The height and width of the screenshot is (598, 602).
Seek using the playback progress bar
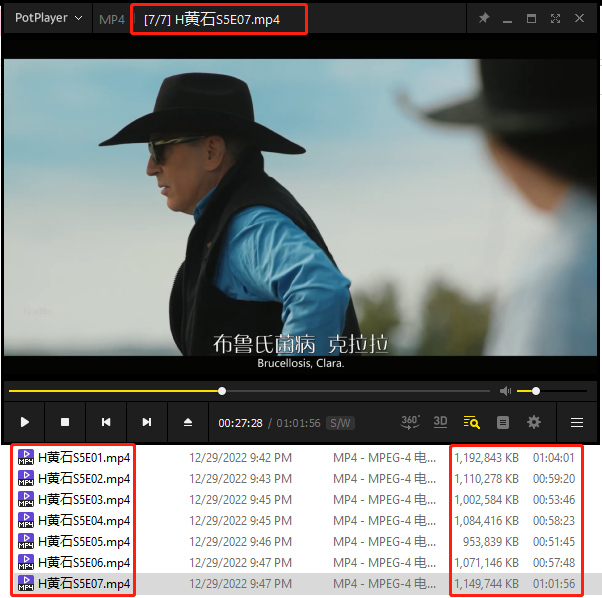(x=249, y=391)
